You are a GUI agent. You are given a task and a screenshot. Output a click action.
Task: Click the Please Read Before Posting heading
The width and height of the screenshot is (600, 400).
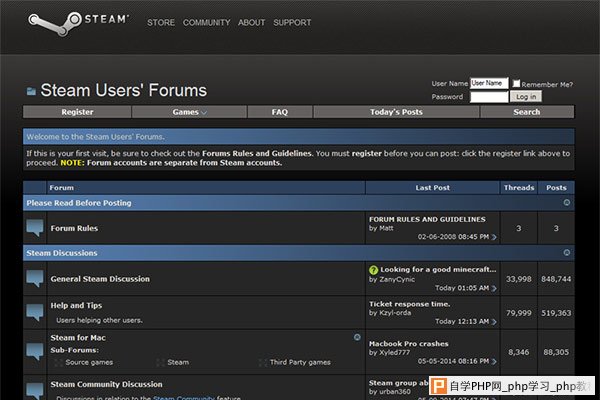coord(79,203)
